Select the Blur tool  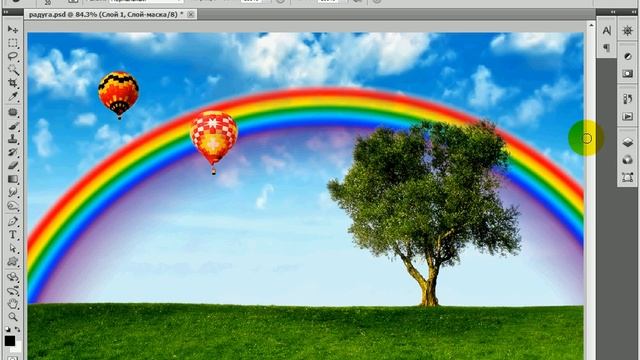pyautogui.click(x=13, y=193)
